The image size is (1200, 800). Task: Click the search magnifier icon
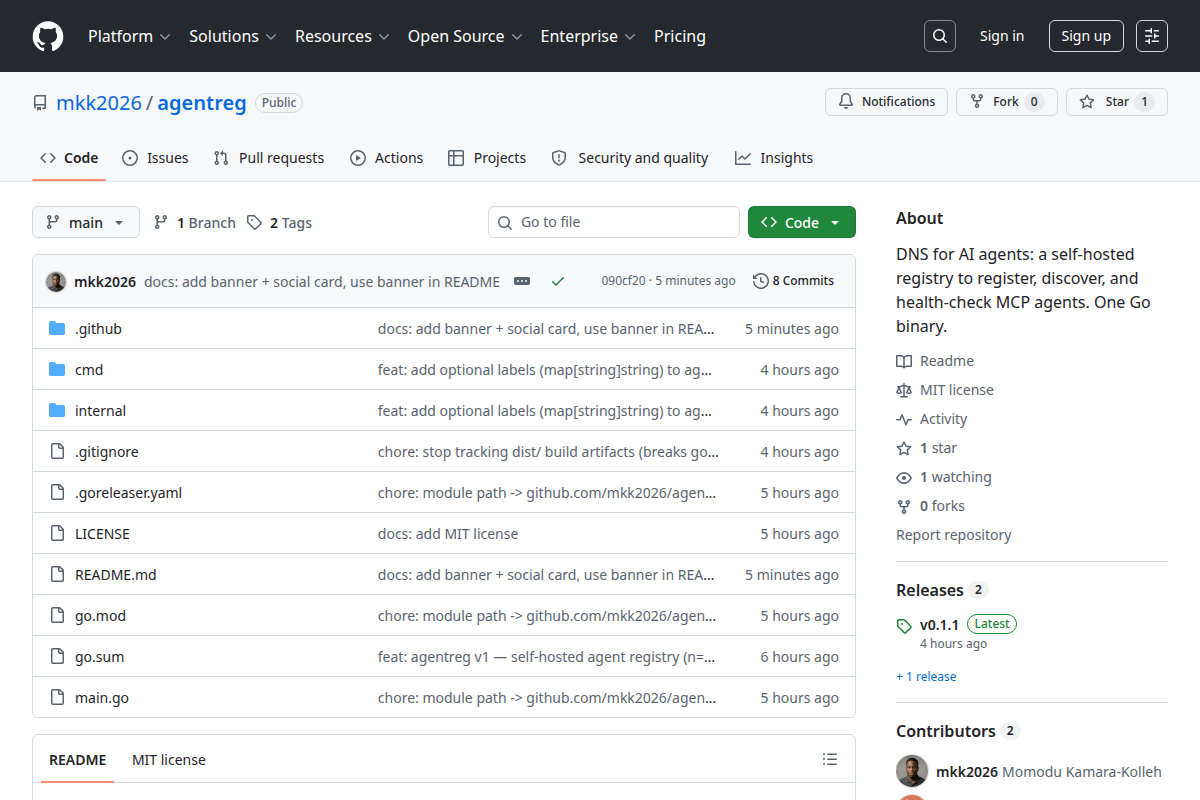point(939,36)
